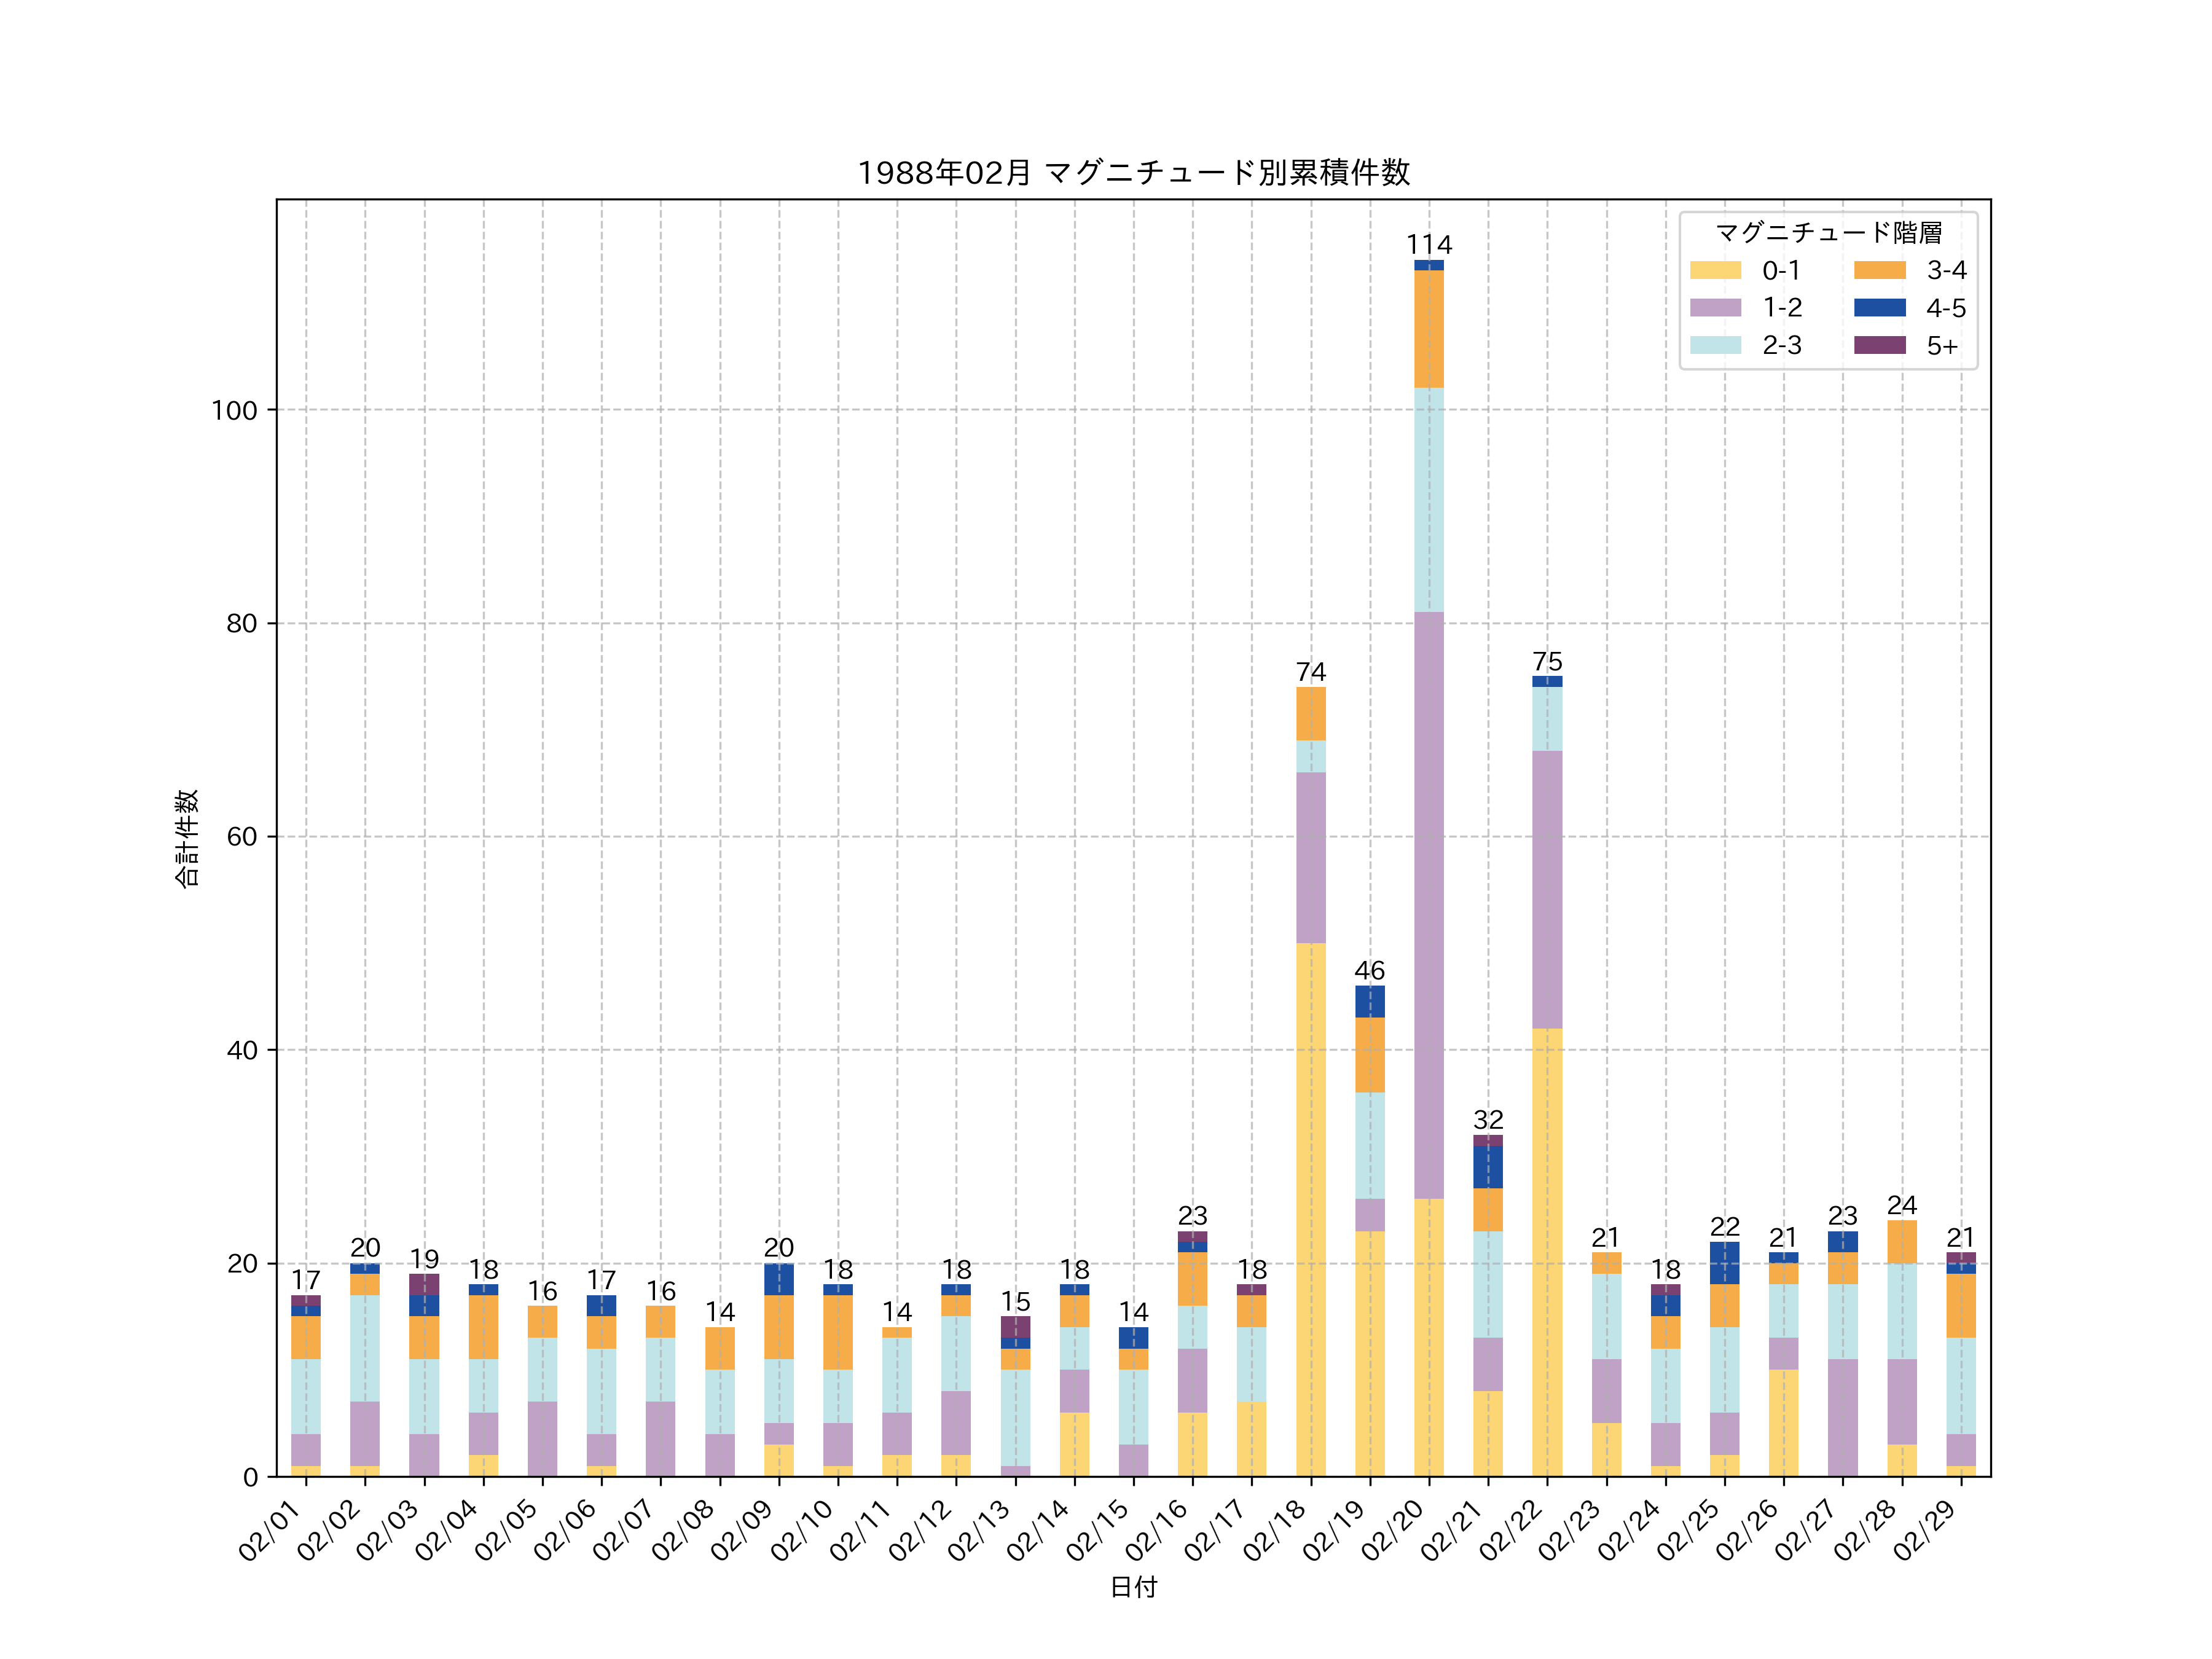Viewport: 2212px width, 1659px height.
Task: Click the y-axis label 合計件数
Action: pyautogui.click(x=187, y=838)
